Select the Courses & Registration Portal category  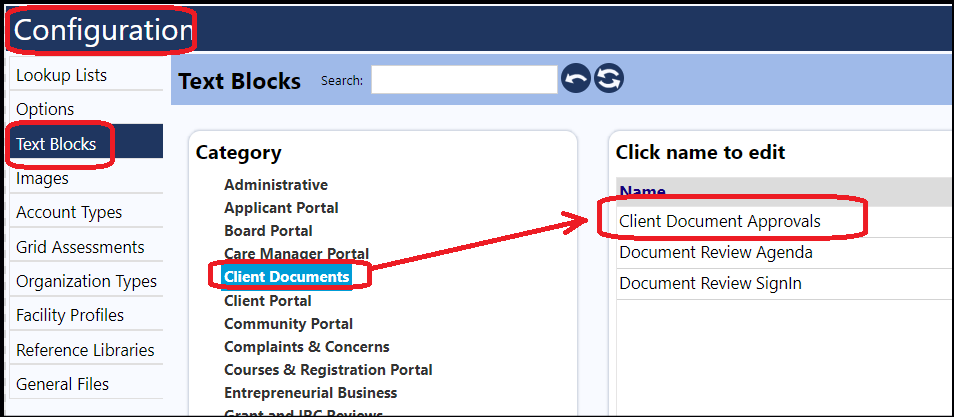[x=328, y=370]
